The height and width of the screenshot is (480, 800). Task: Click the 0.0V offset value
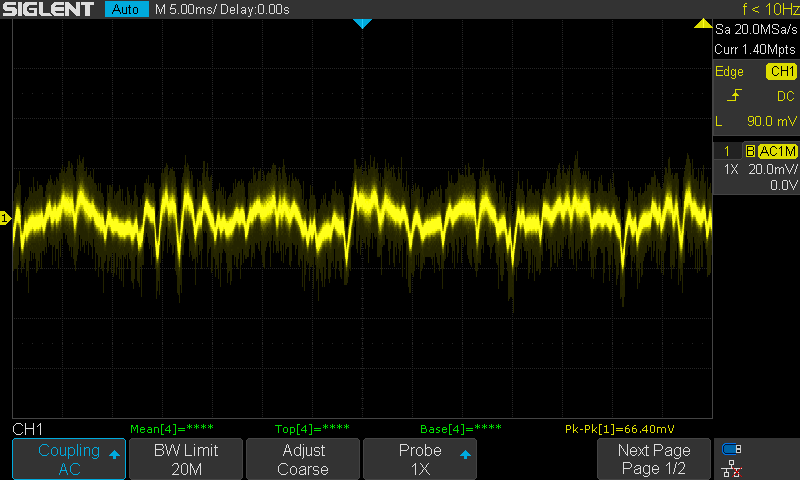click(783, 185)
